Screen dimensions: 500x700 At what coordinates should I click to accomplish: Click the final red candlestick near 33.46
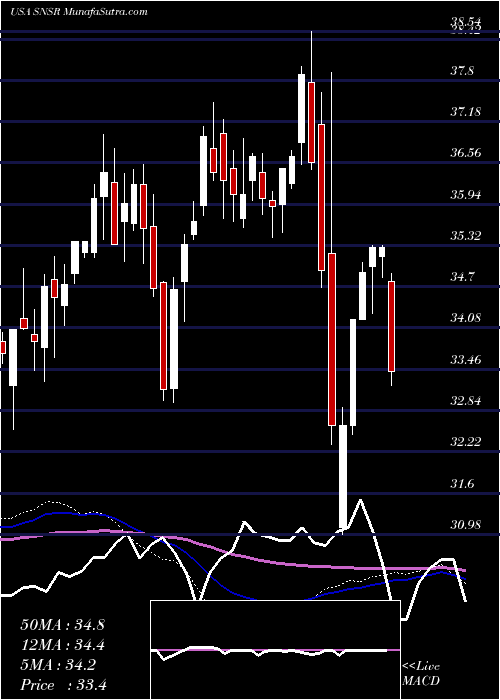(392, 326)
